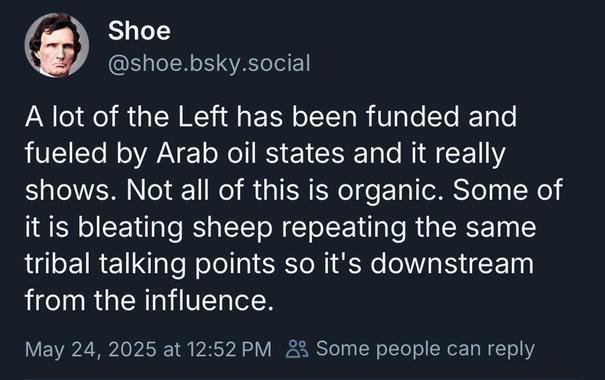This screenshot has width=605, height=380.
Task: Click the word "really" in the post
Action: click(470, 154)
